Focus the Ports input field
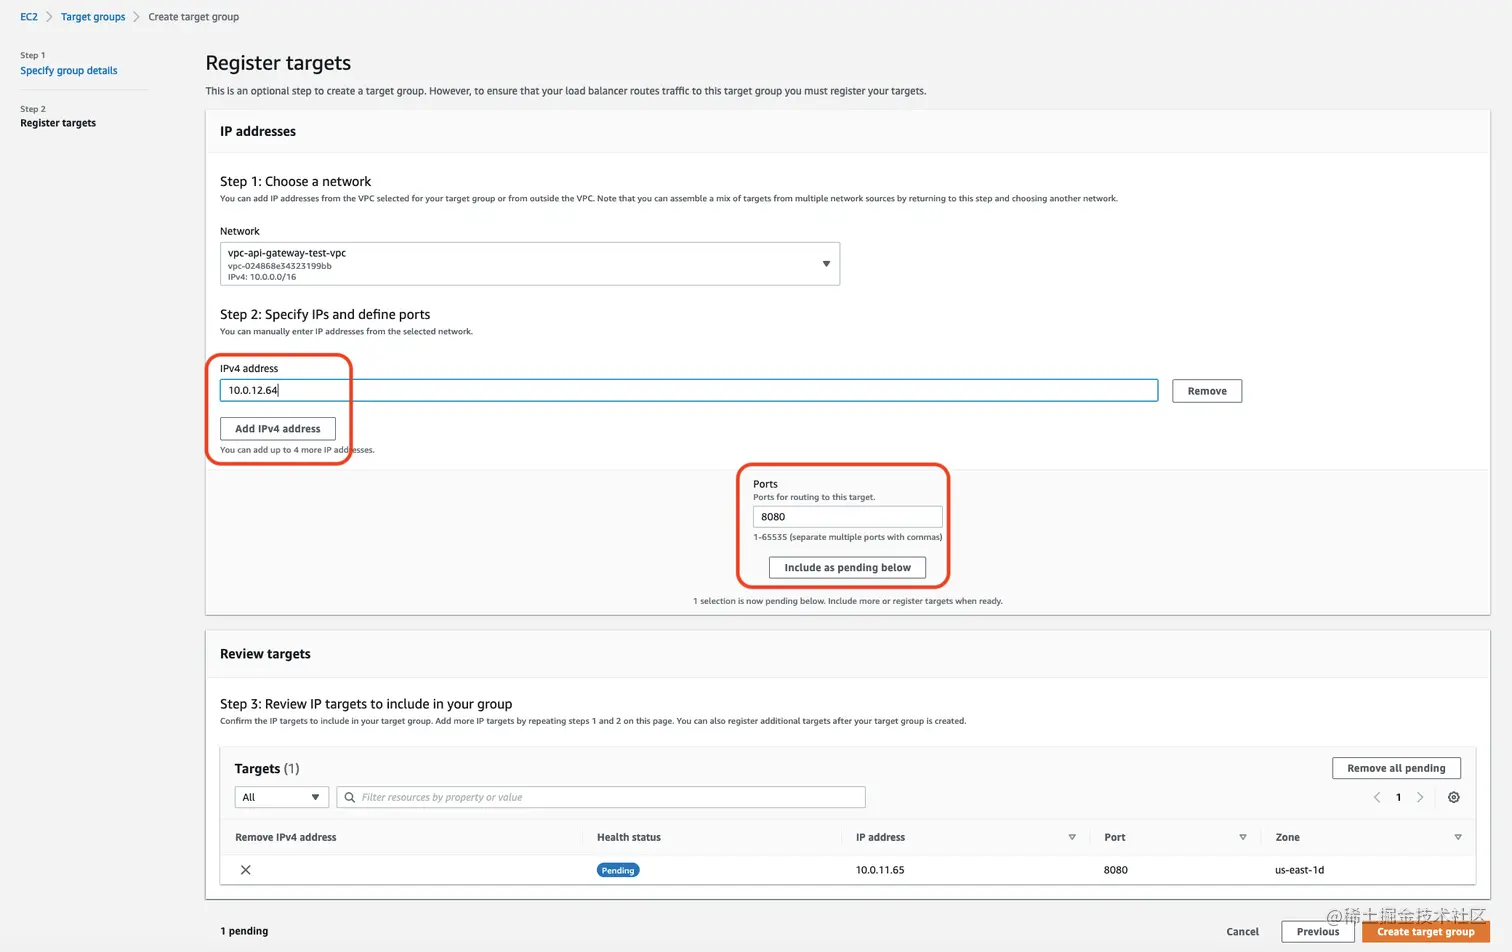The height and width of the screenshot is (952, 1512). [x=847, y=517]
